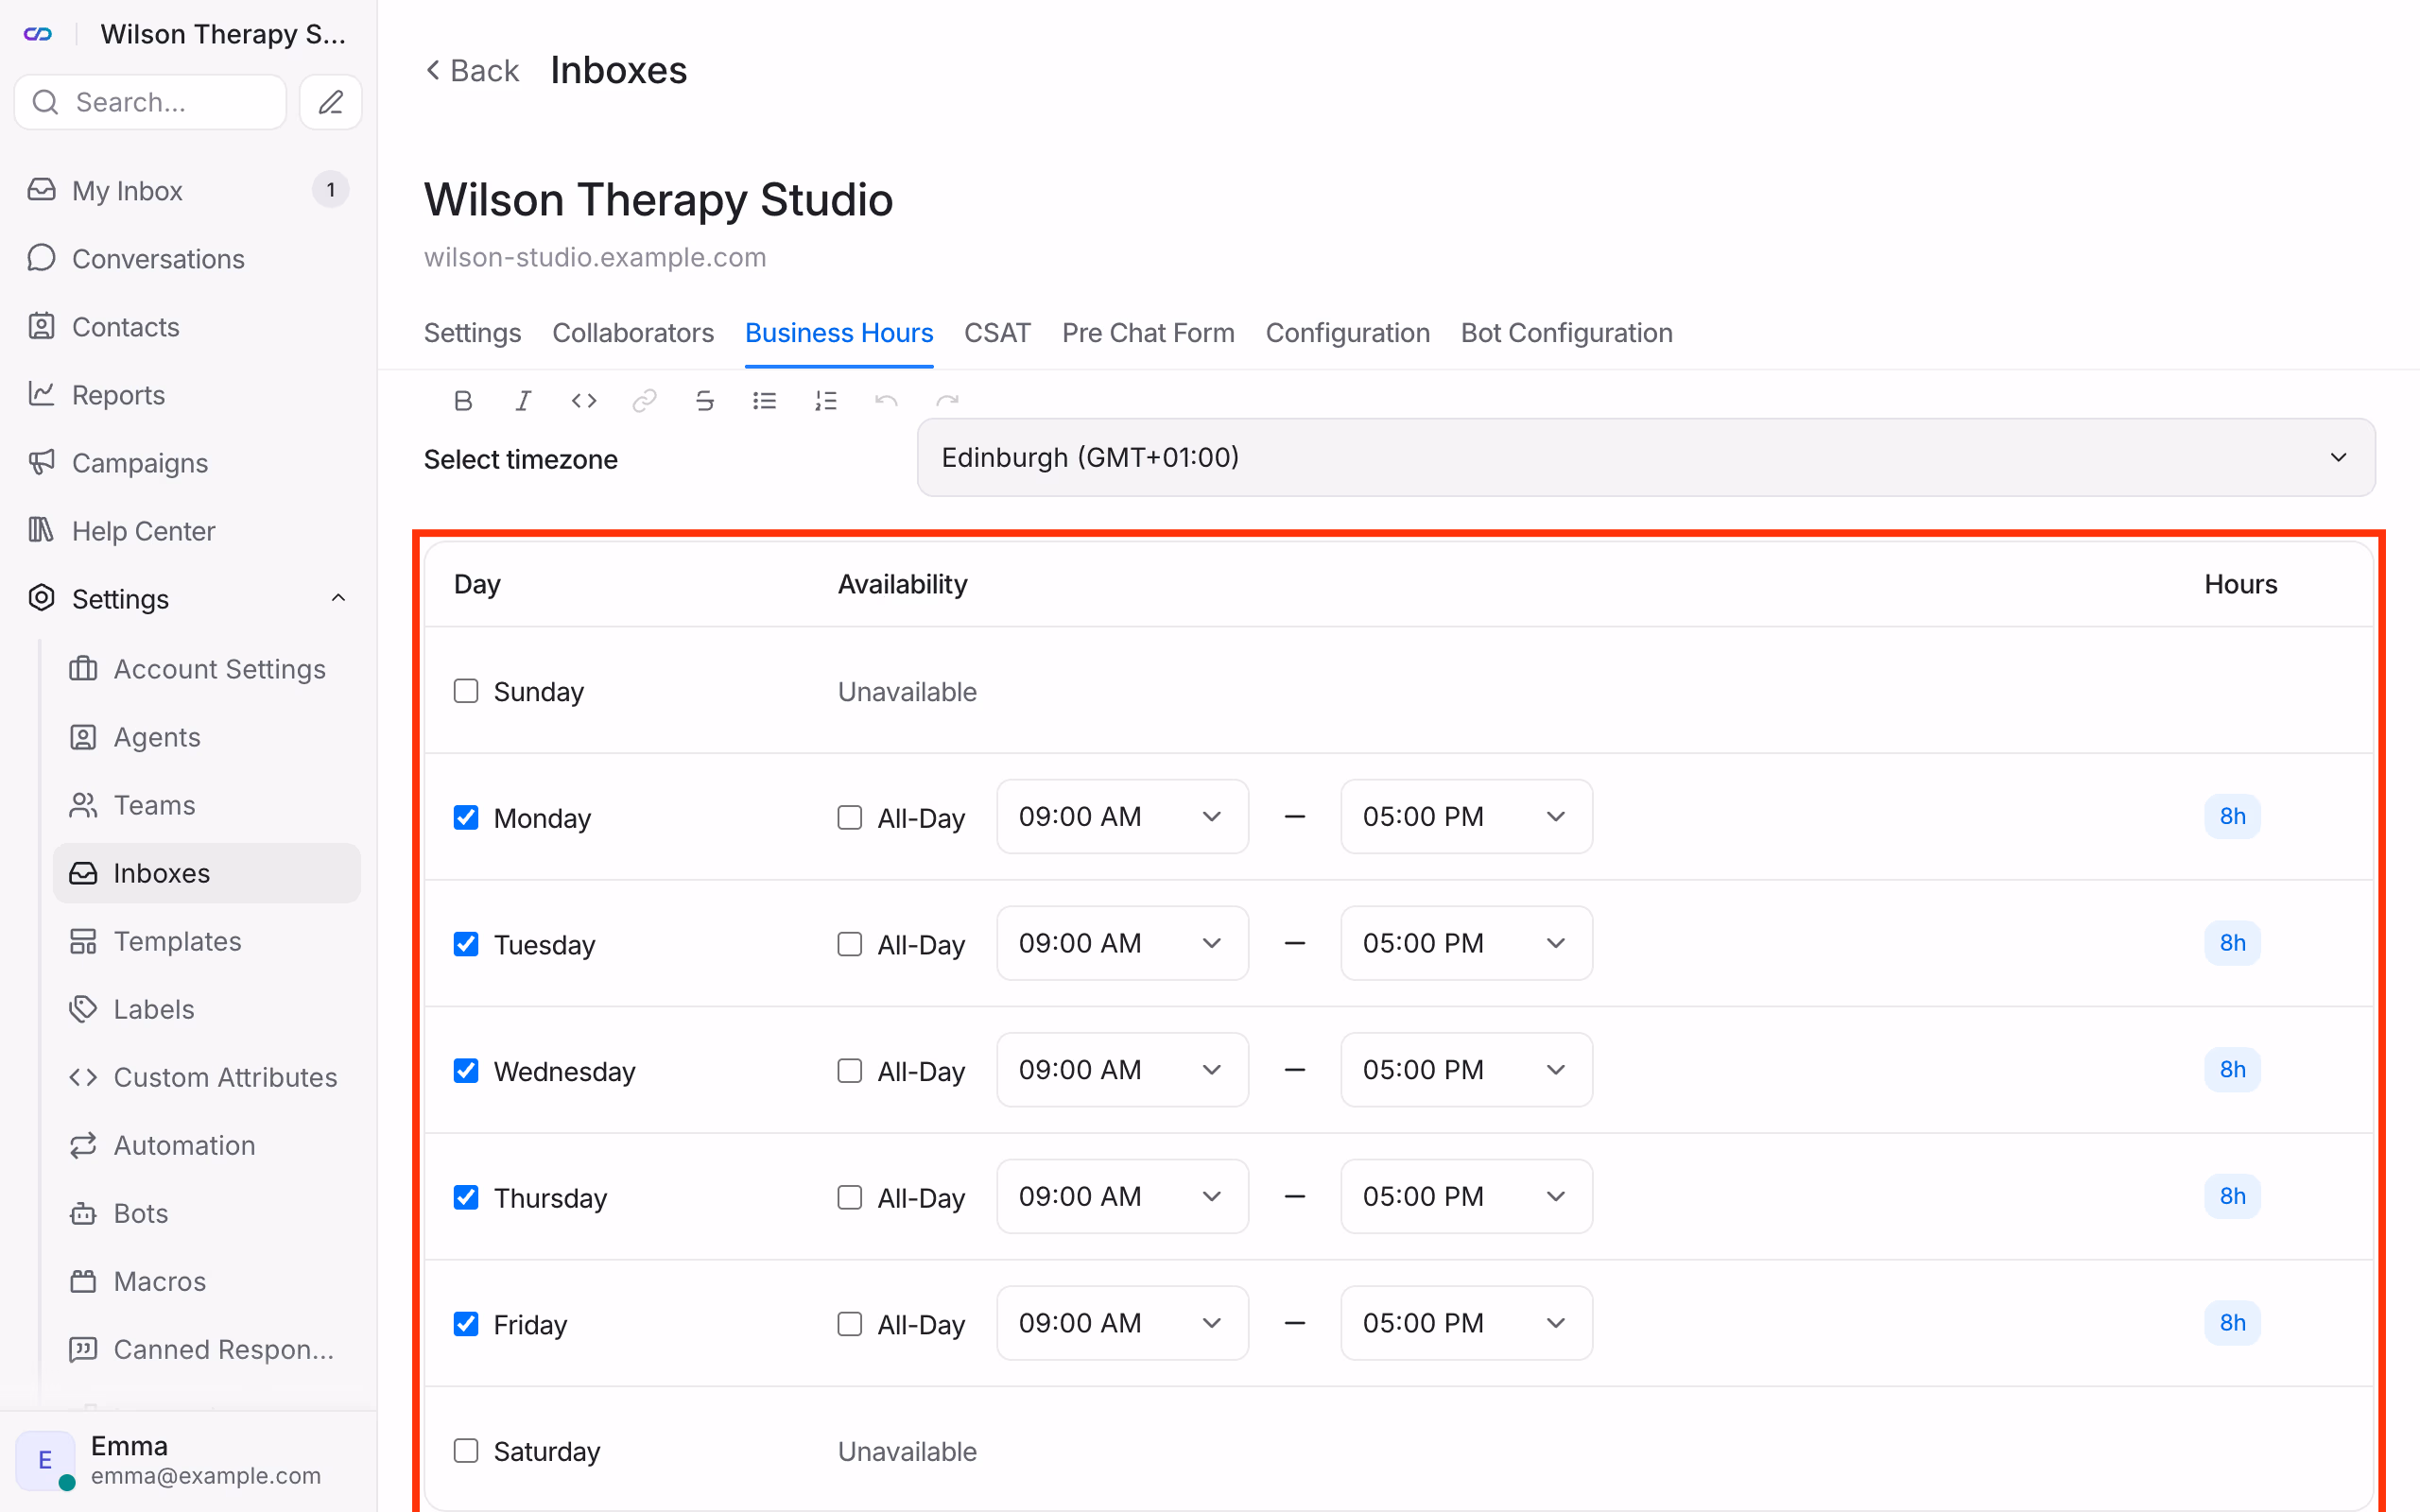Open My Inbox in sidebar

point(188,190)
